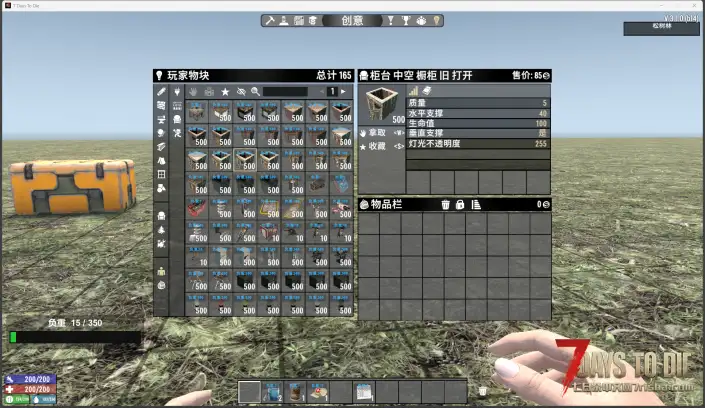Viewport: 705px width, 408px height.
Task: Toggle the lock icon in 物品栏 header
Action: click(x=460, y=205)
